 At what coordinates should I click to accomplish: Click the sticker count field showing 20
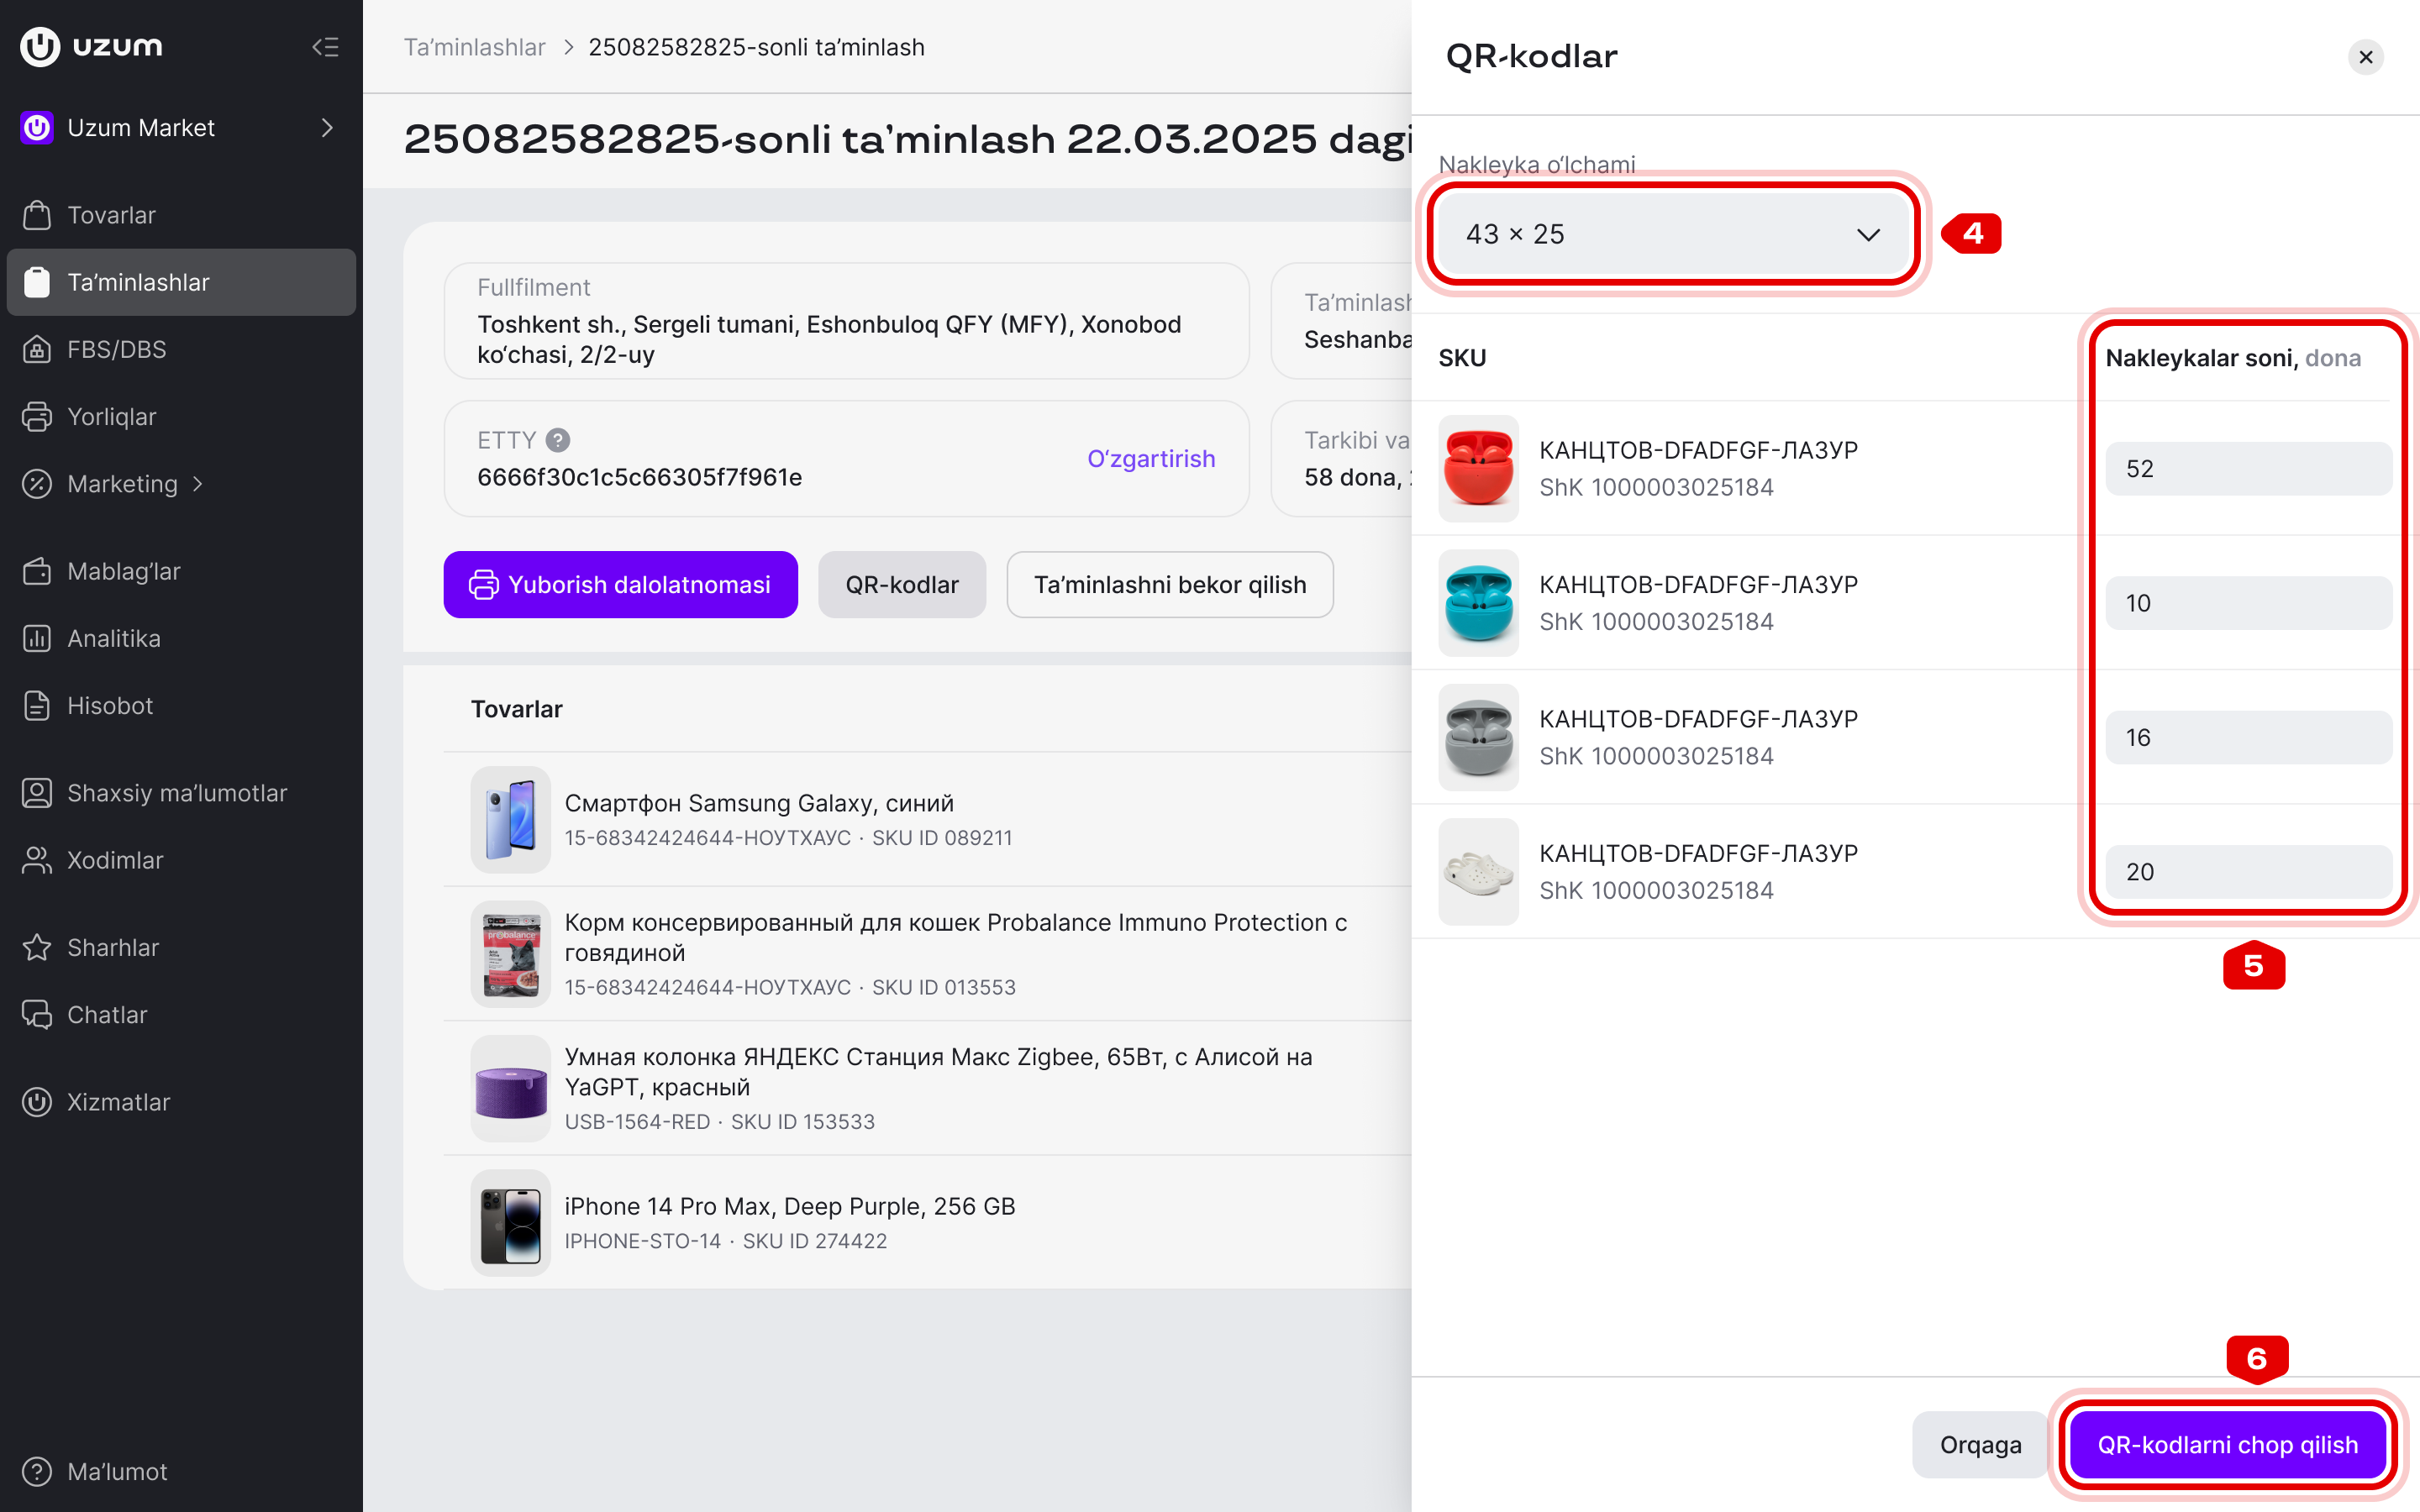[2248, 872]
